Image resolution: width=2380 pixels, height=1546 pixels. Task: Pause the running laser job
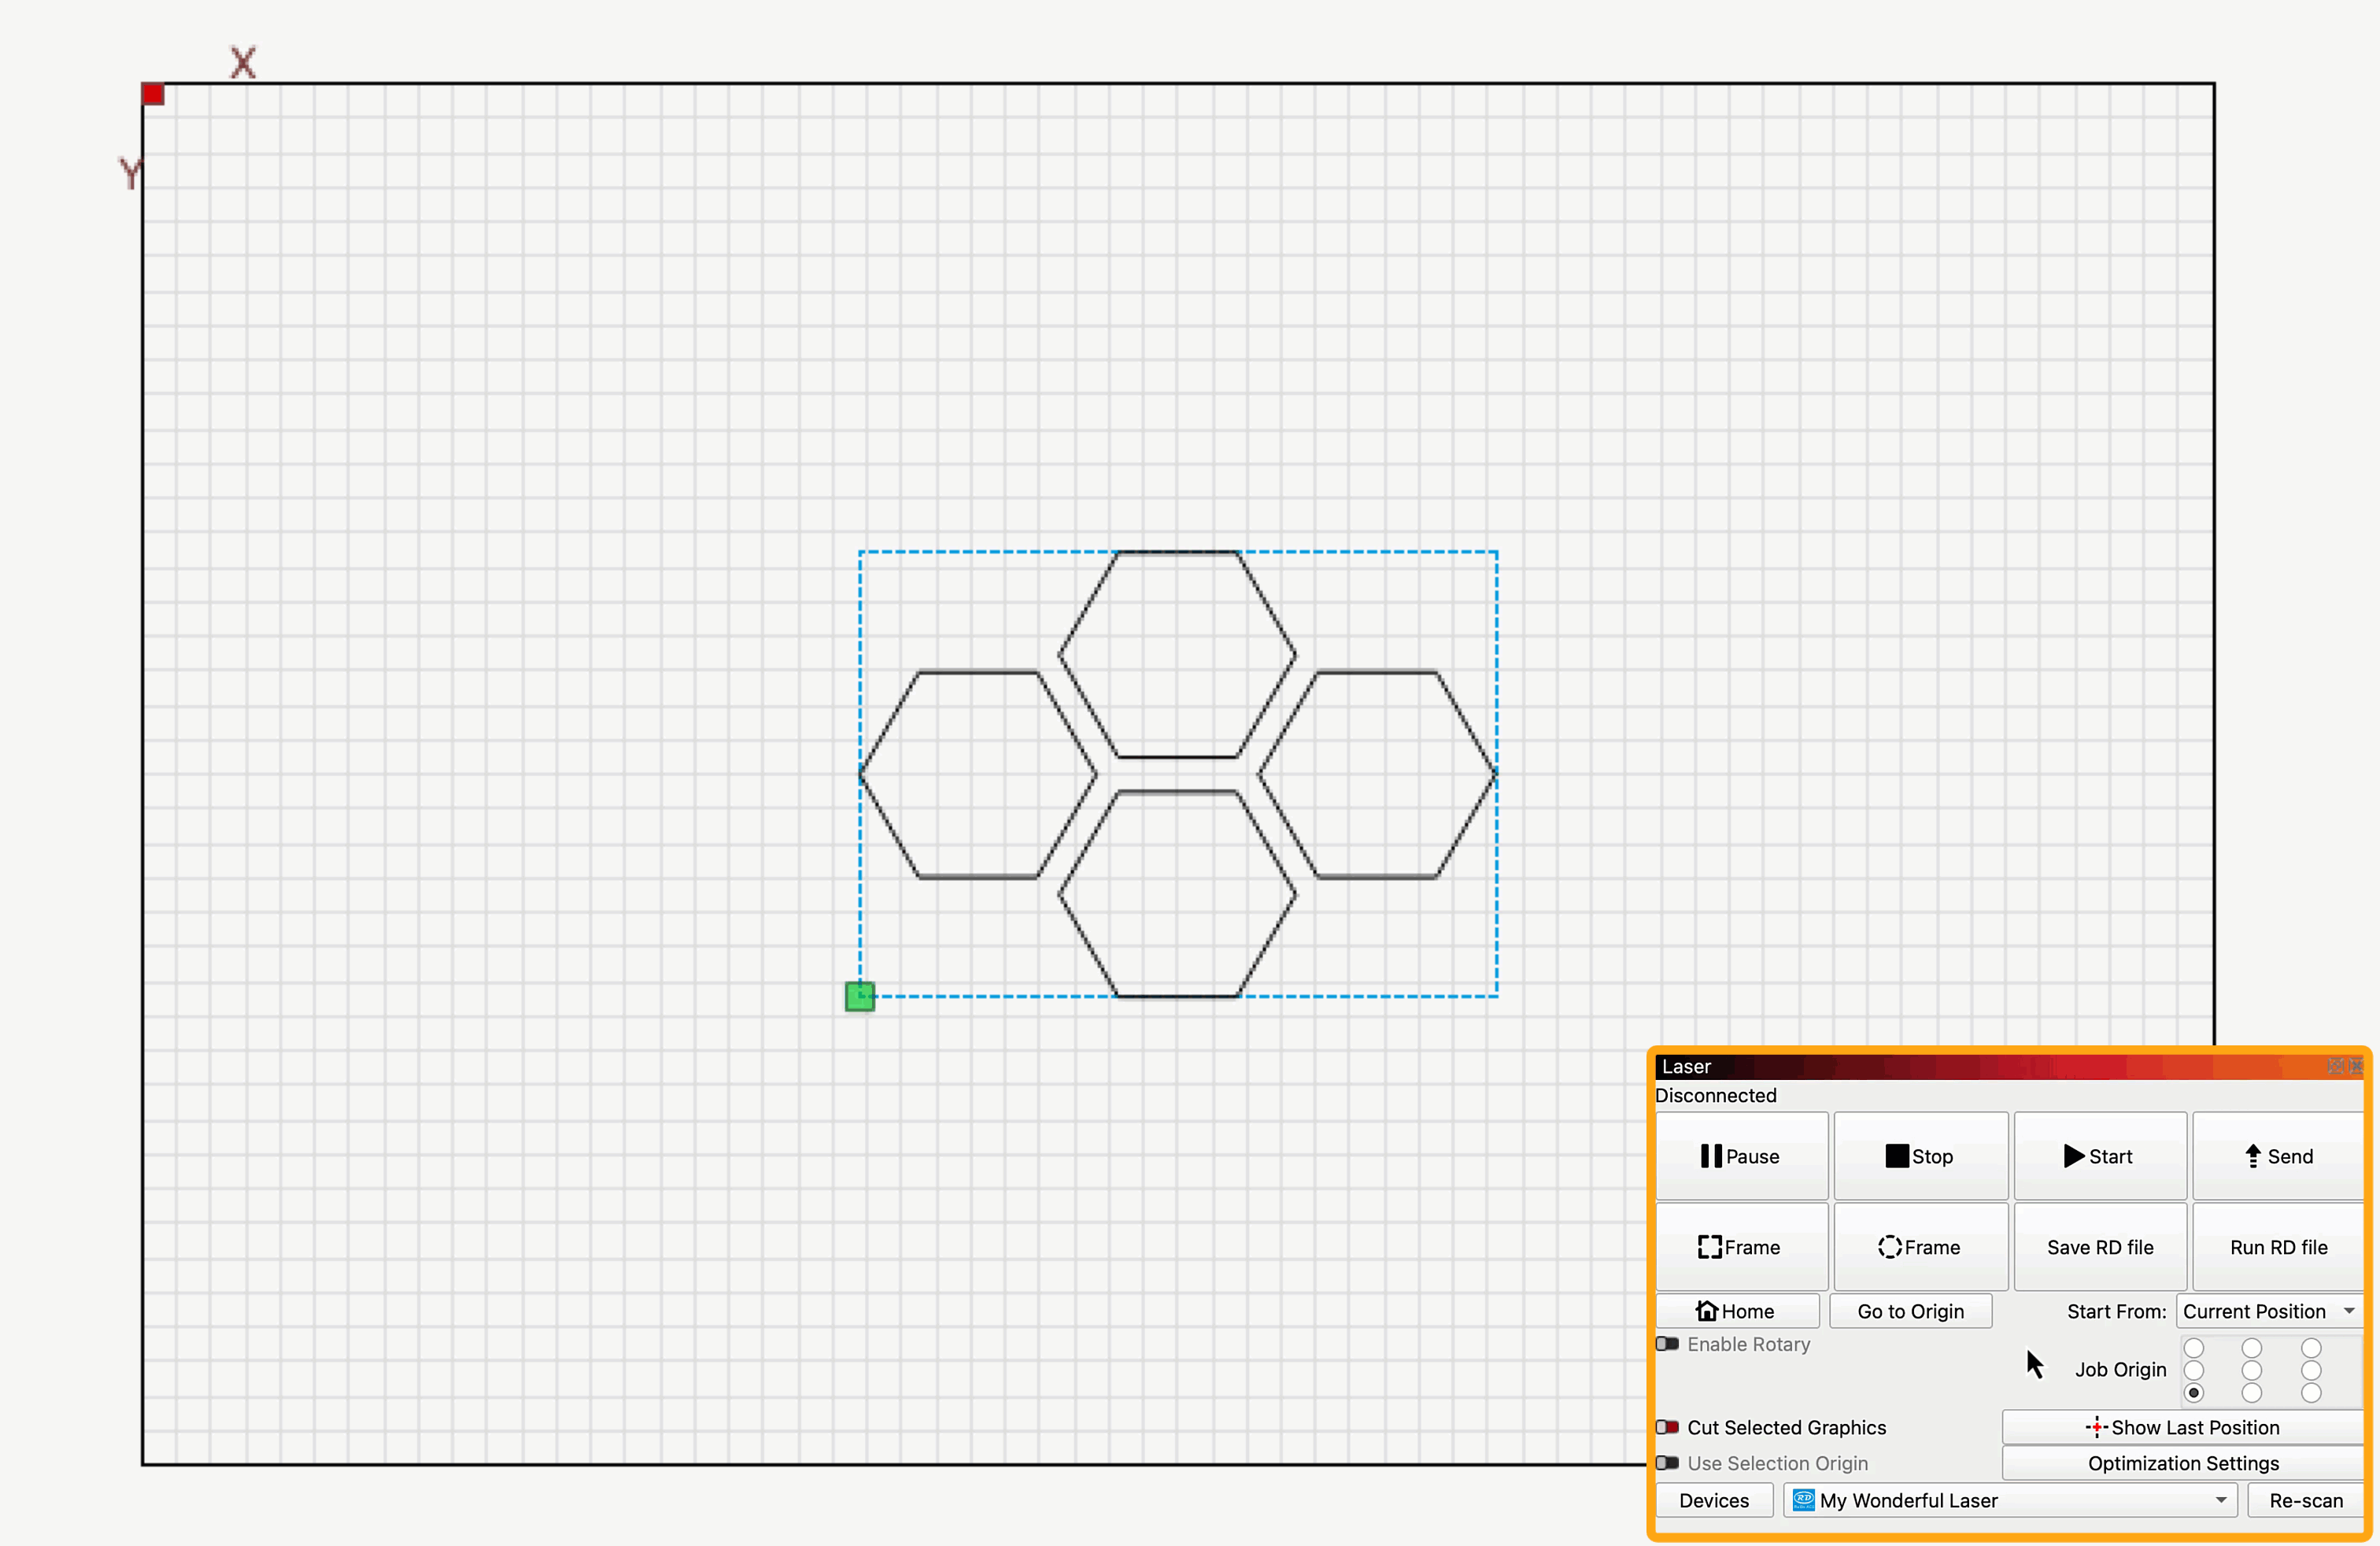click(1741, 1156)
